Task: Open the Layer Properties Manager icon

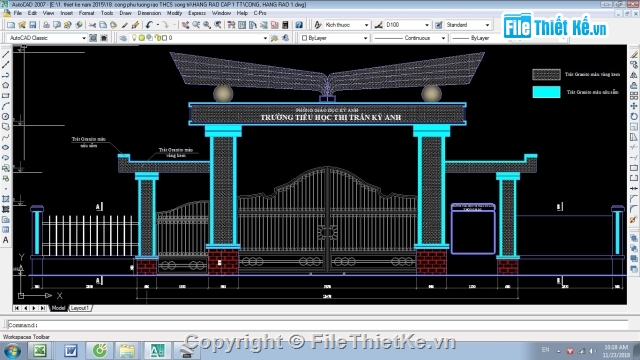Action: tap(123, 38)
